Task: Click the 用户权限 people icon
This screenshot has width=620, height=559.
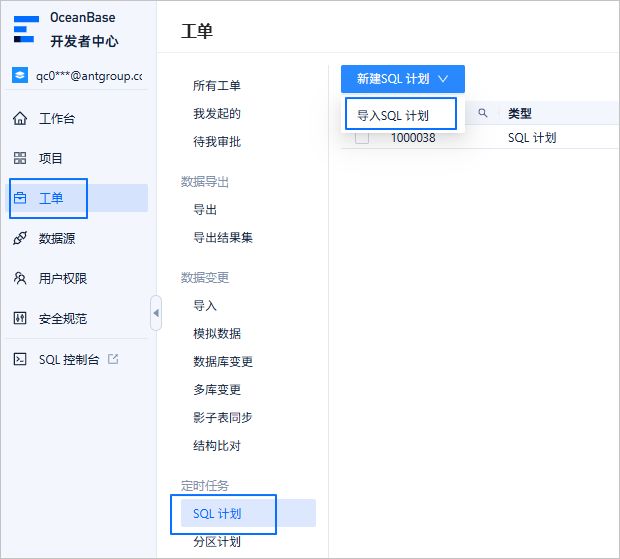Action: [20, 278]
